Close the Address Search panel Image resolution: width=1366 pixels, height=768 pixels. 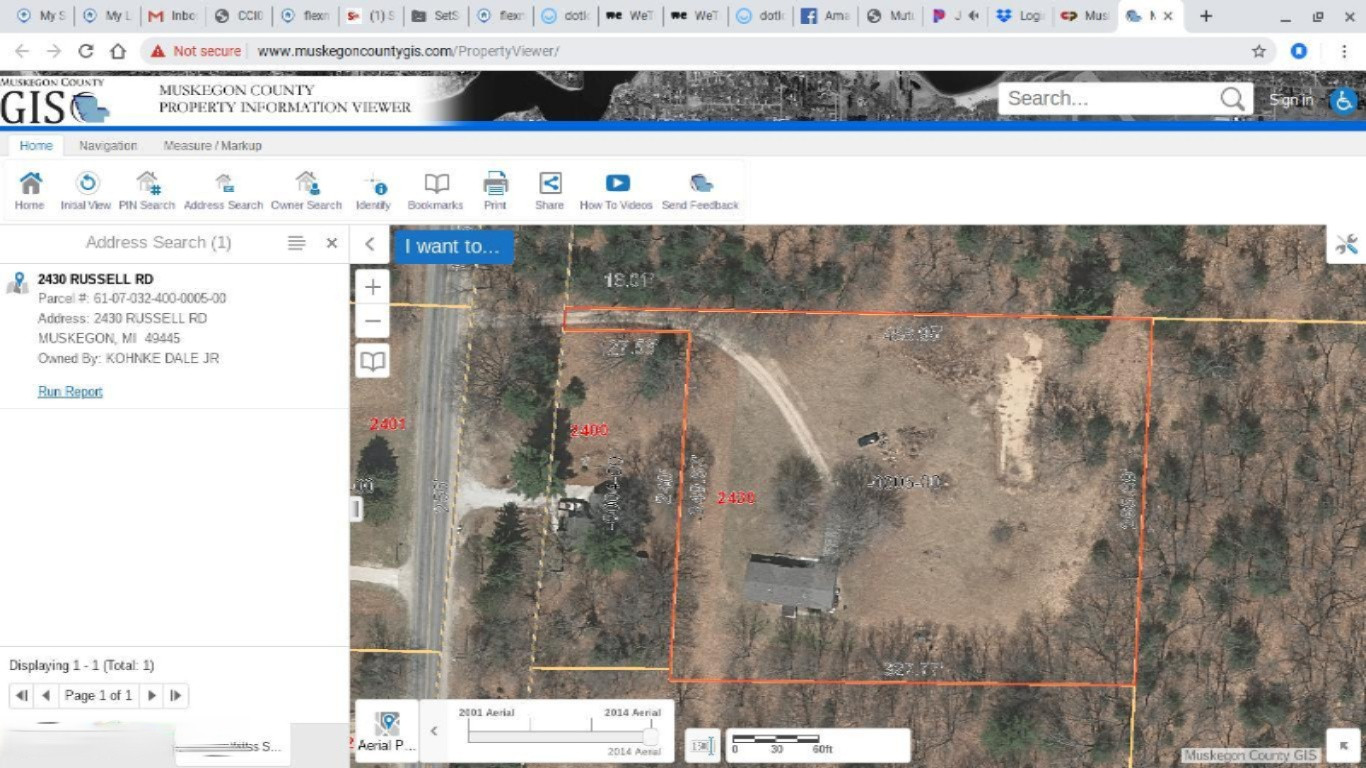coord(332,243)
